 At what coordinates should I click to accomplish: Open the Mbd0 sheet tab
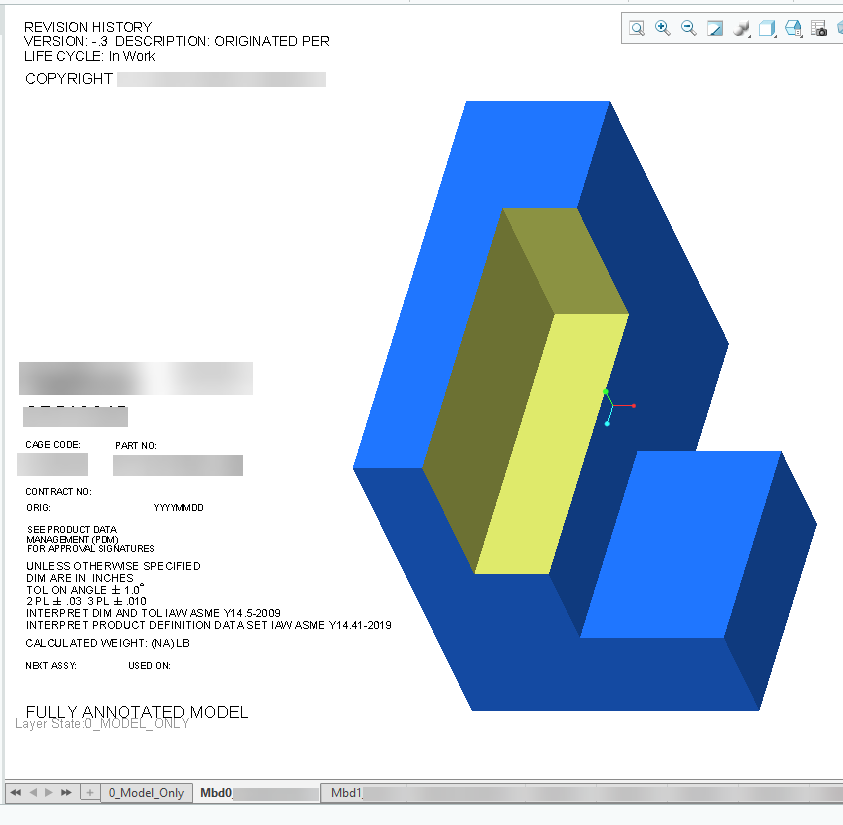point(212,791)
